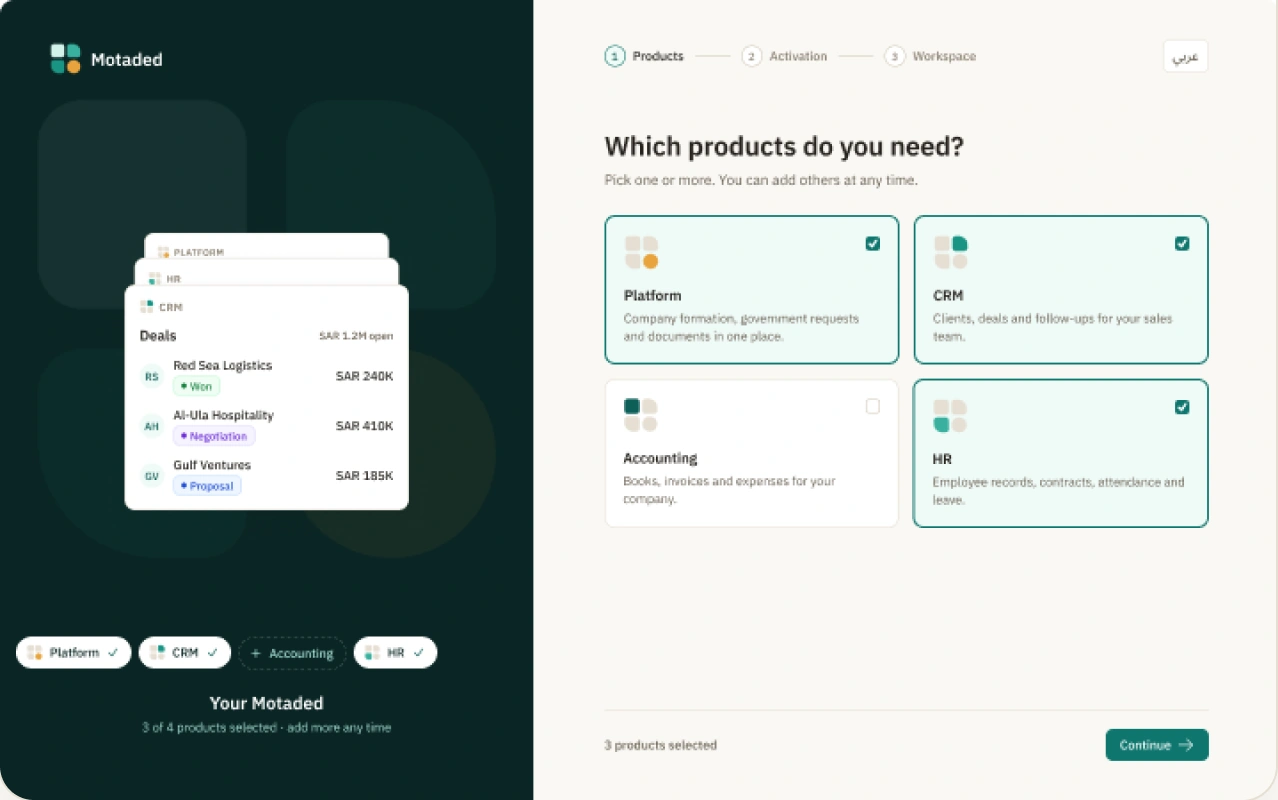Select the Platform card title

click(x=652, y=296)
